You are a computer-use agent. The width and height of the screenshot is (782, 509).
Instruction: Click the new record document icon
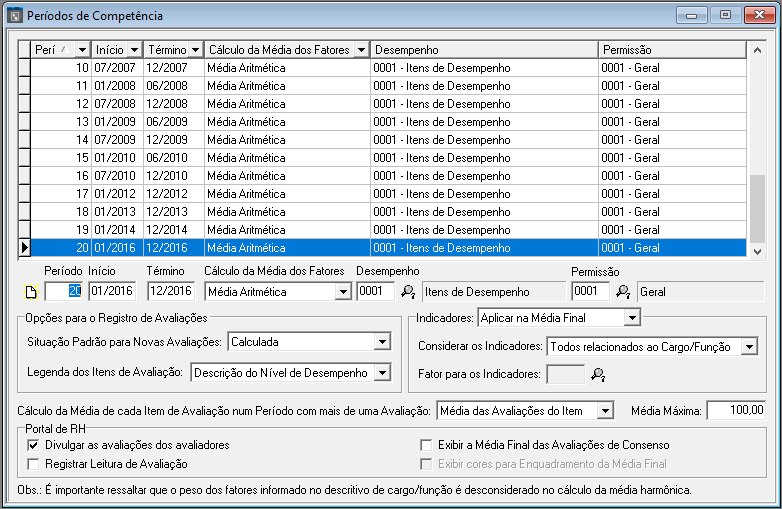[x=30, y=292]
